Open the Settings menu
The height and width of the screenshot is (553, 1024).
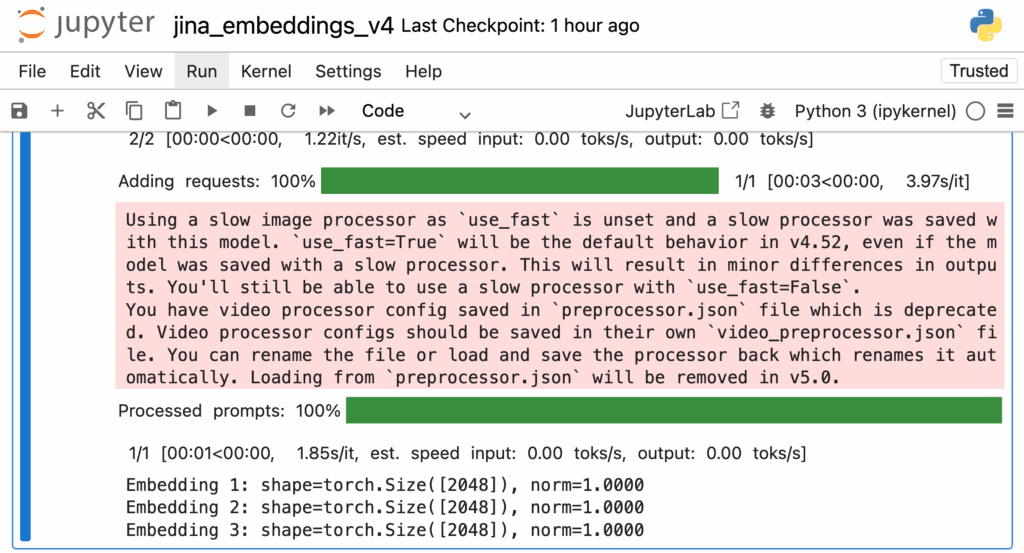click(x=348, y=71)
